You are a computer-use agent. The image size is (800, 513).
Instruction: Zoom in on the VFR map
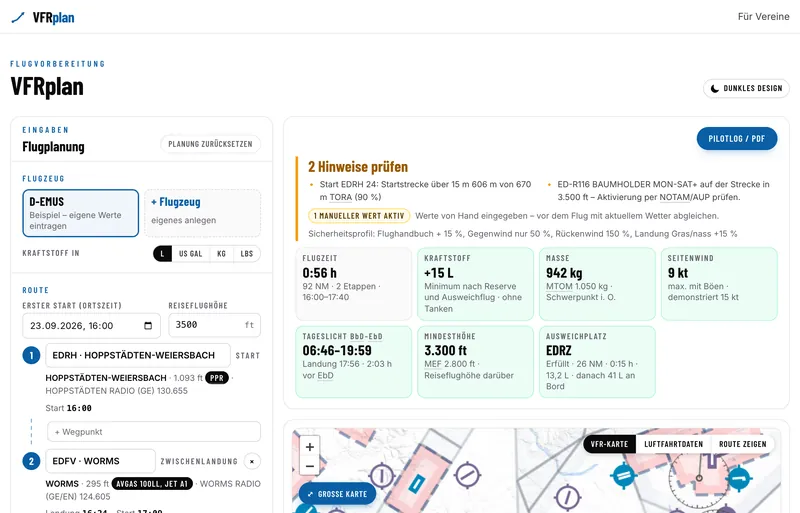pos(310,447)
